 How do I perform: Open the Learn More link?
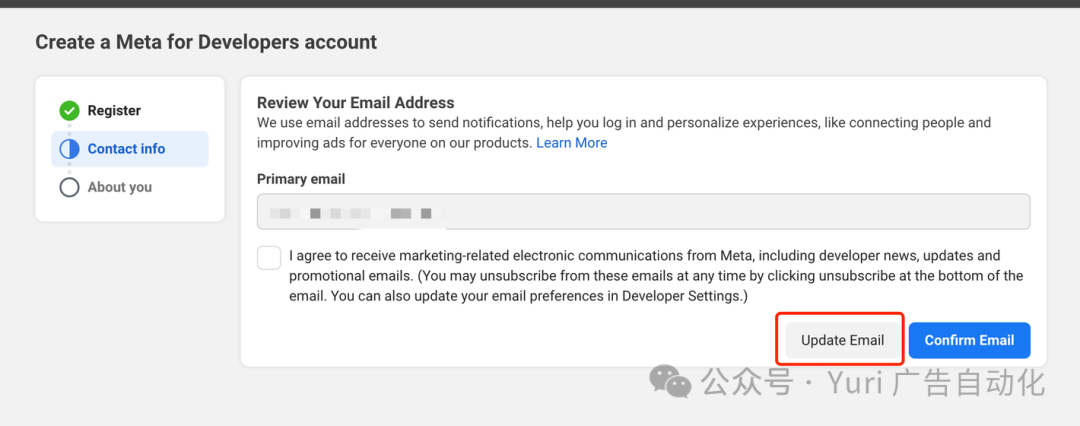coord(572,143)
